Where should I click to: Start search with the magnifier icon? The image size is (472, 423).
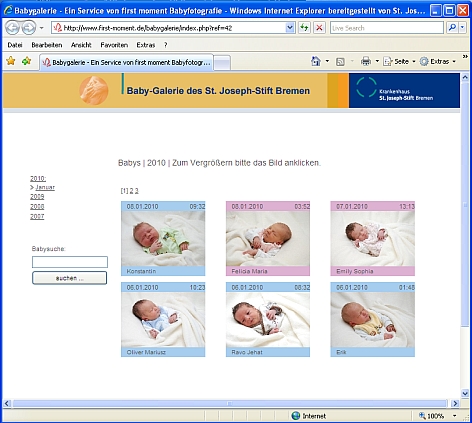tap(452, 28)
